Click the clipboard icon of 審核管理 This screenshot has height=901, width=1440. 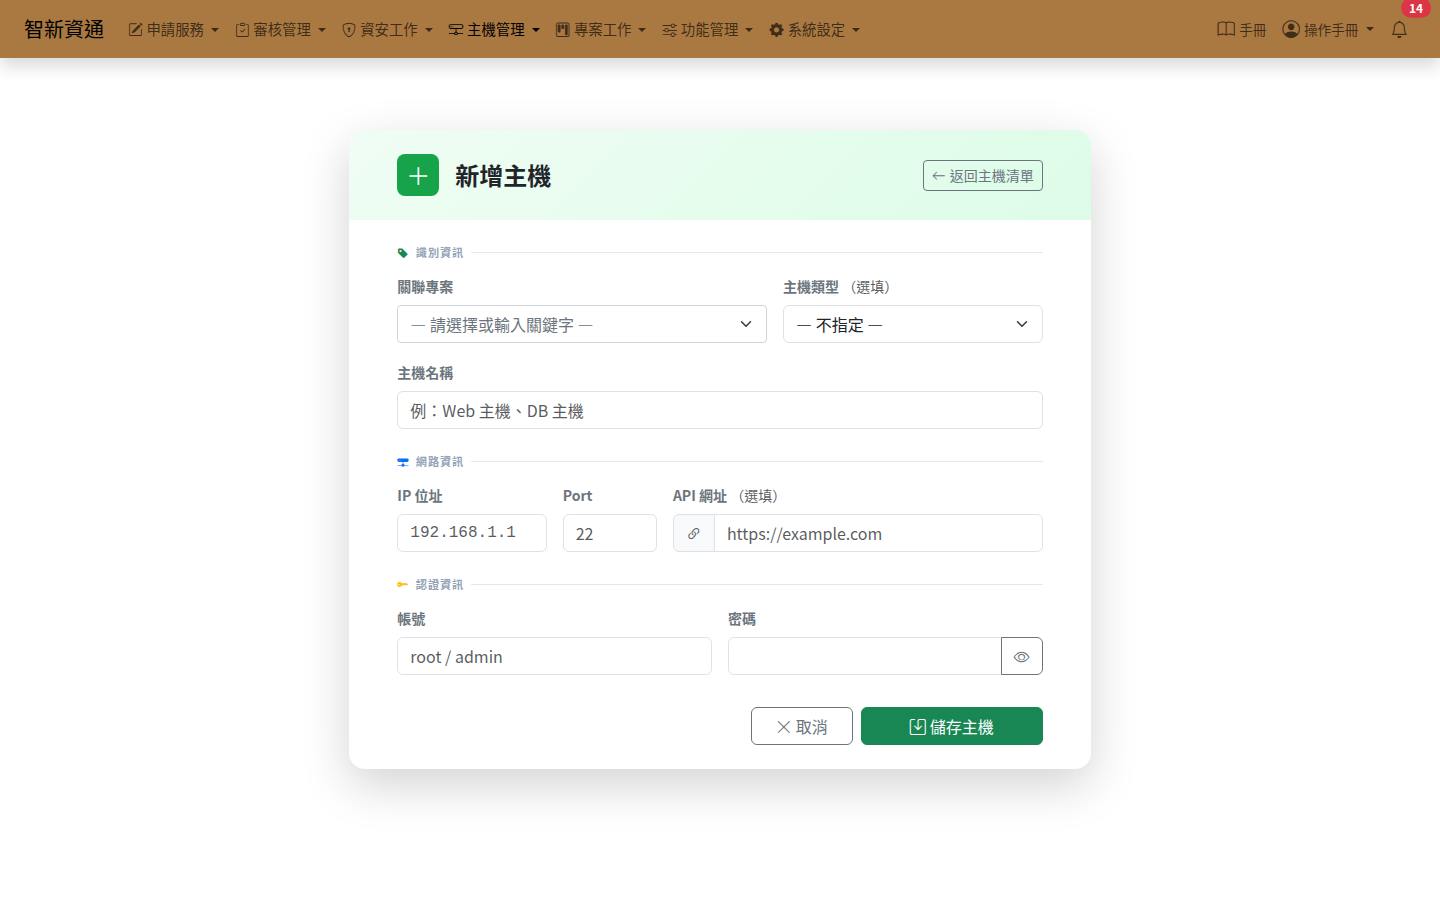tap(242, 30)
